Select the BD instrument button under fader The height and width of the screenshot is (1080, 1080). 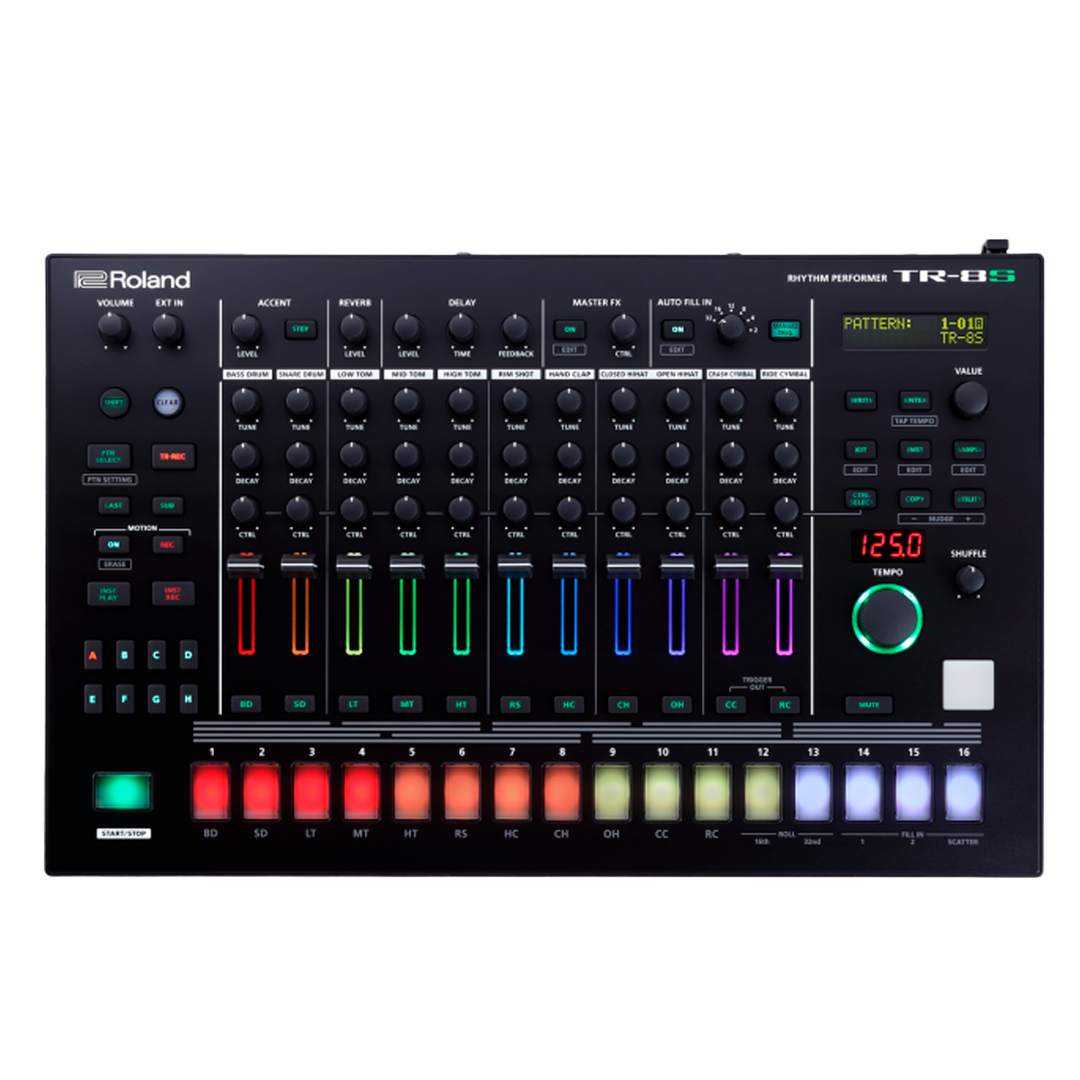pyautogui.click(x=246, y=704)
